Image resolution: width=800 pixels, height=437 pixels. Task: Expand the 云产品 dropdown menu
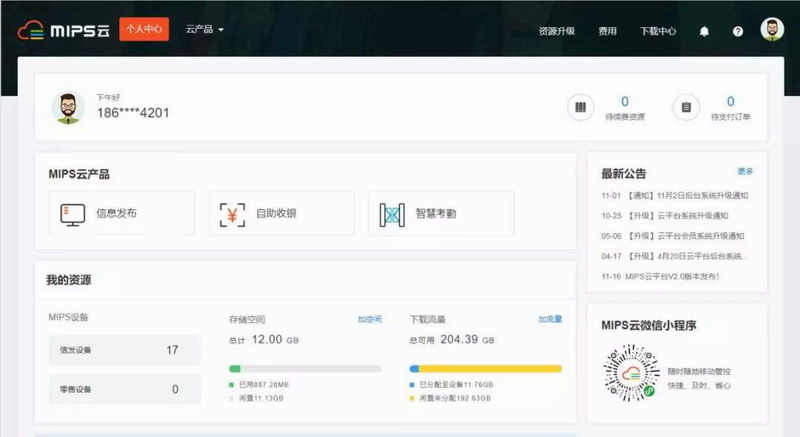(x=204, y=30)
